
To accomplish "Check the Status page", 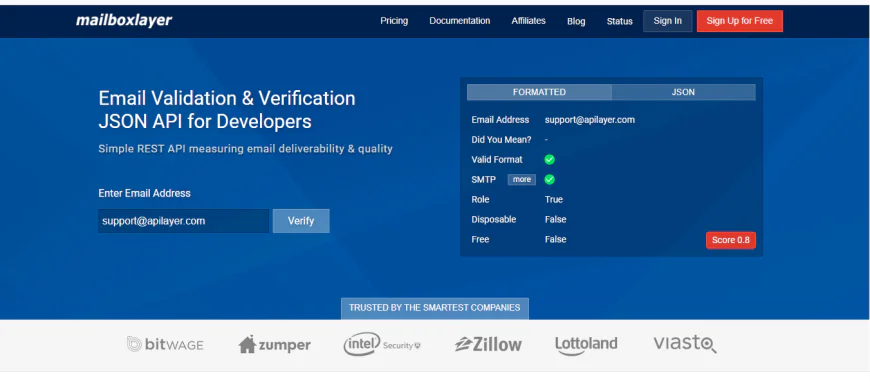I will (x=619, y=21).
